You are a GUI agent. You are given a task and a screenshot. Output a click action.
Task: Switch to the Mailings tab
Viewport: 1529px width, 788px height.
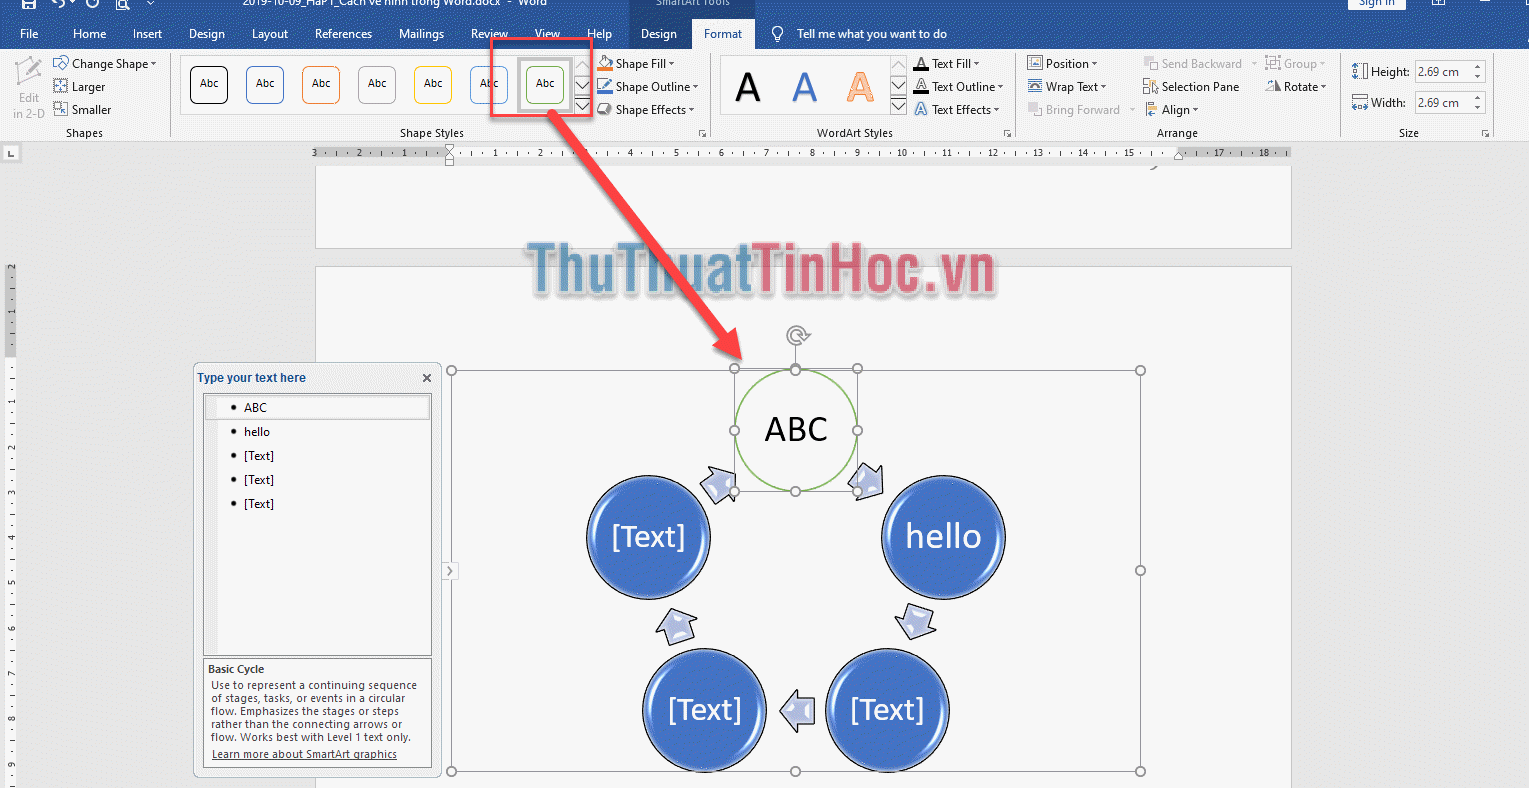421,34
